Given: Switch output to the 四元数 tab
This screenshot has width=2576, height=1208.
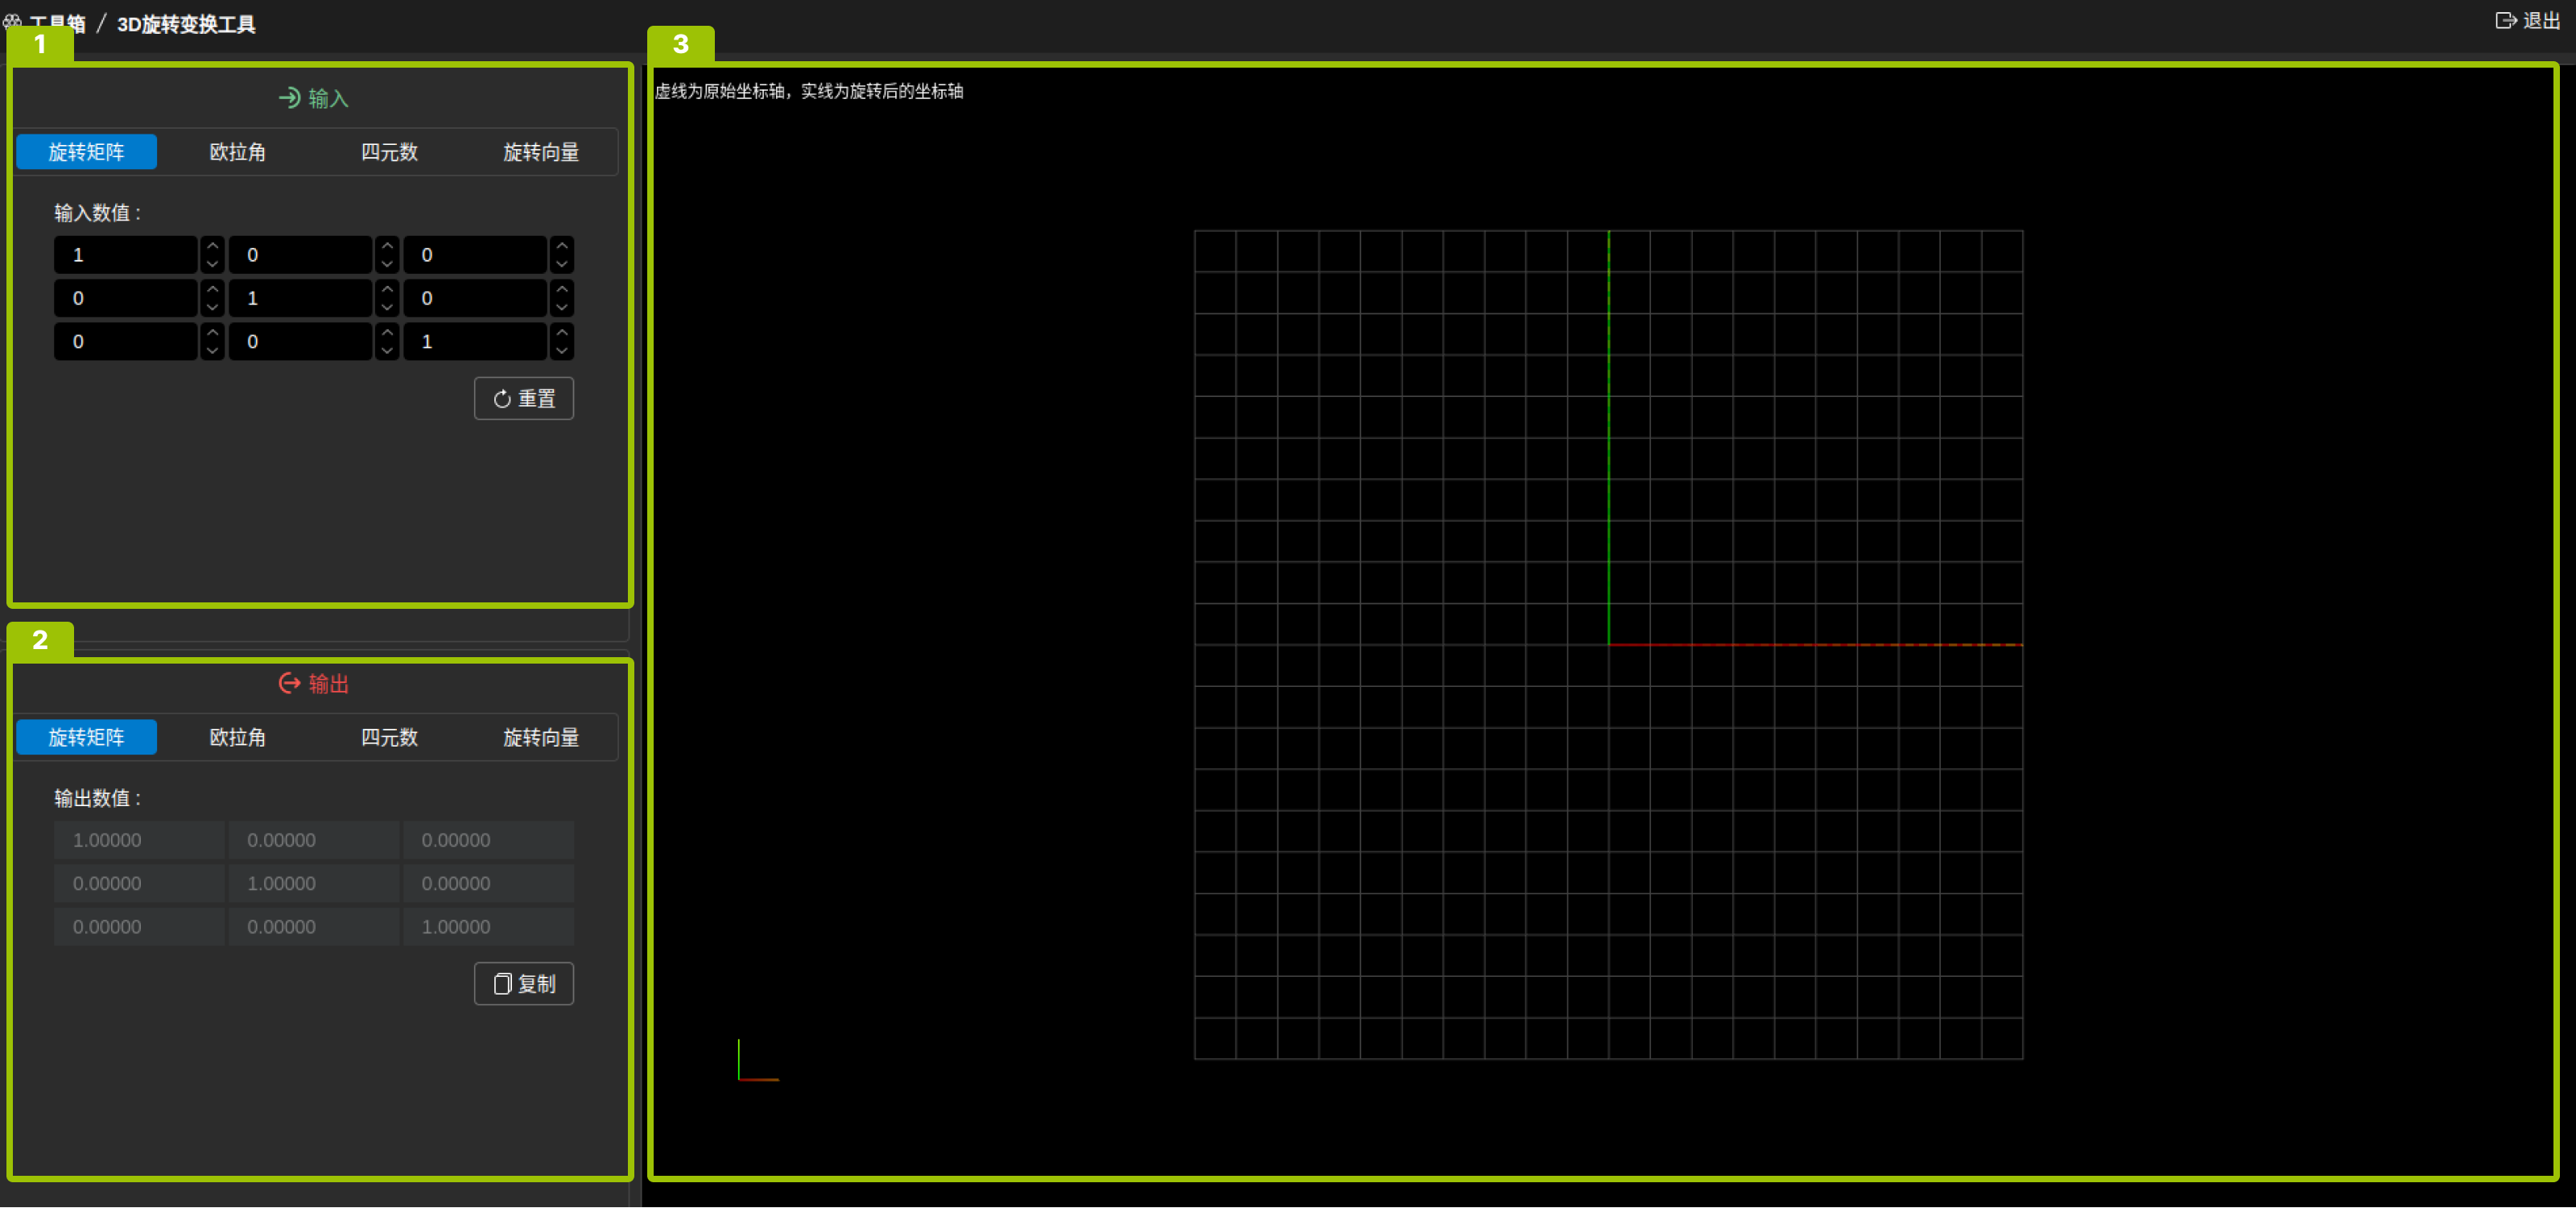Looking at the screenshot, I should [389, 737].
